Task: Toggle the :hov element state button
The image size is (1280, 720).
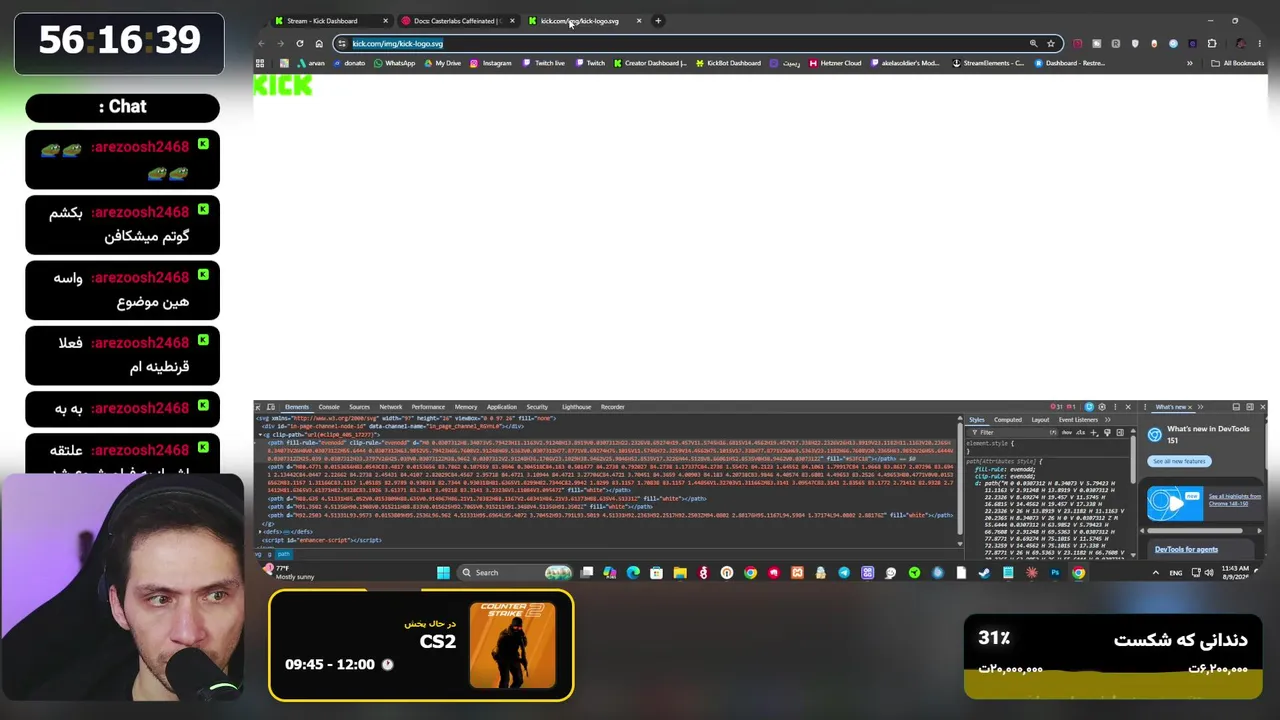Action: pos(1069,433)
